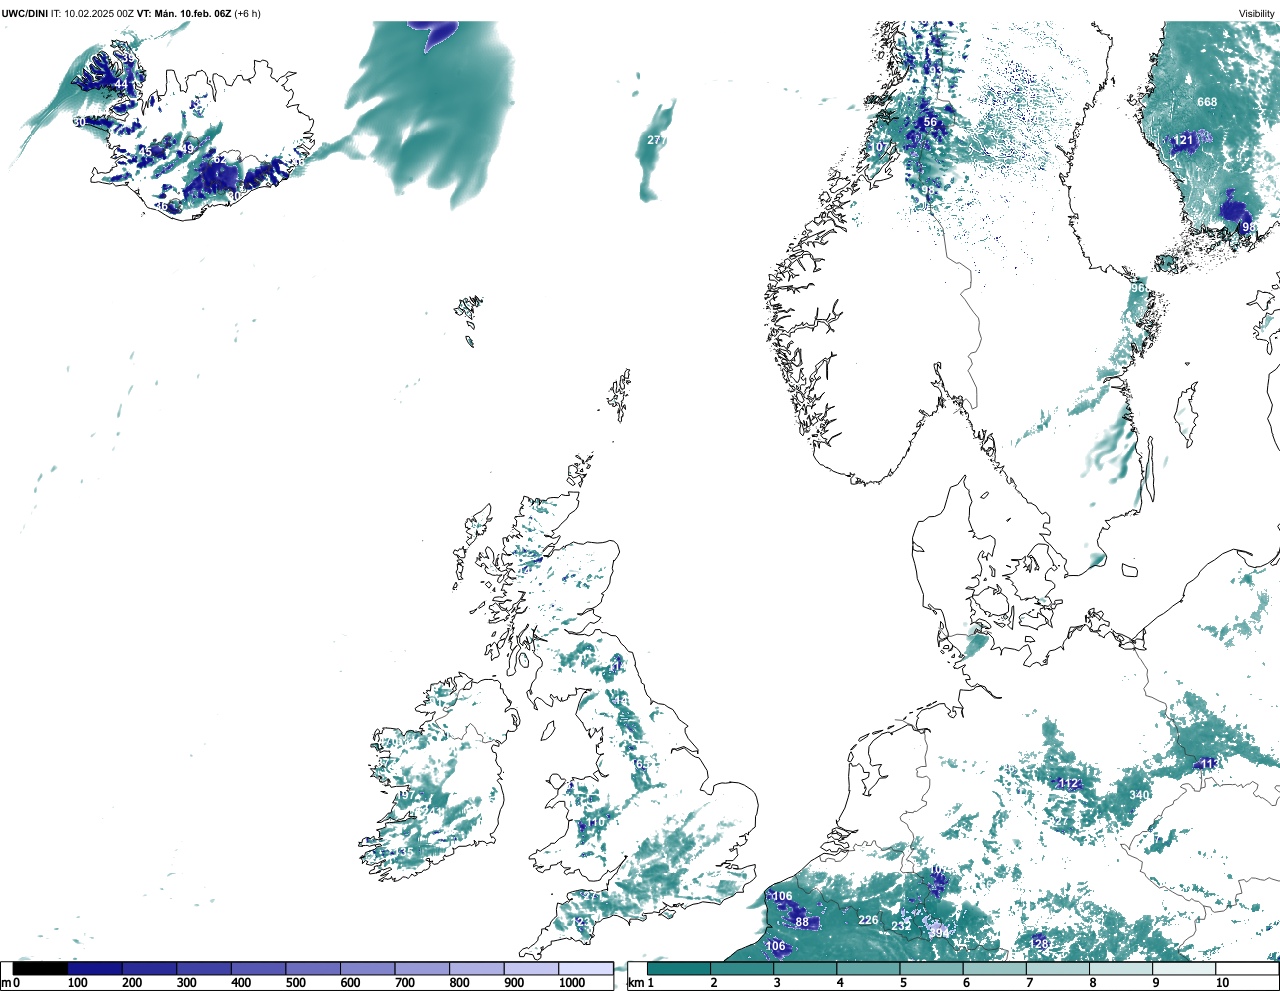Click the '232' visibility value on the map

tap(901, 926)
